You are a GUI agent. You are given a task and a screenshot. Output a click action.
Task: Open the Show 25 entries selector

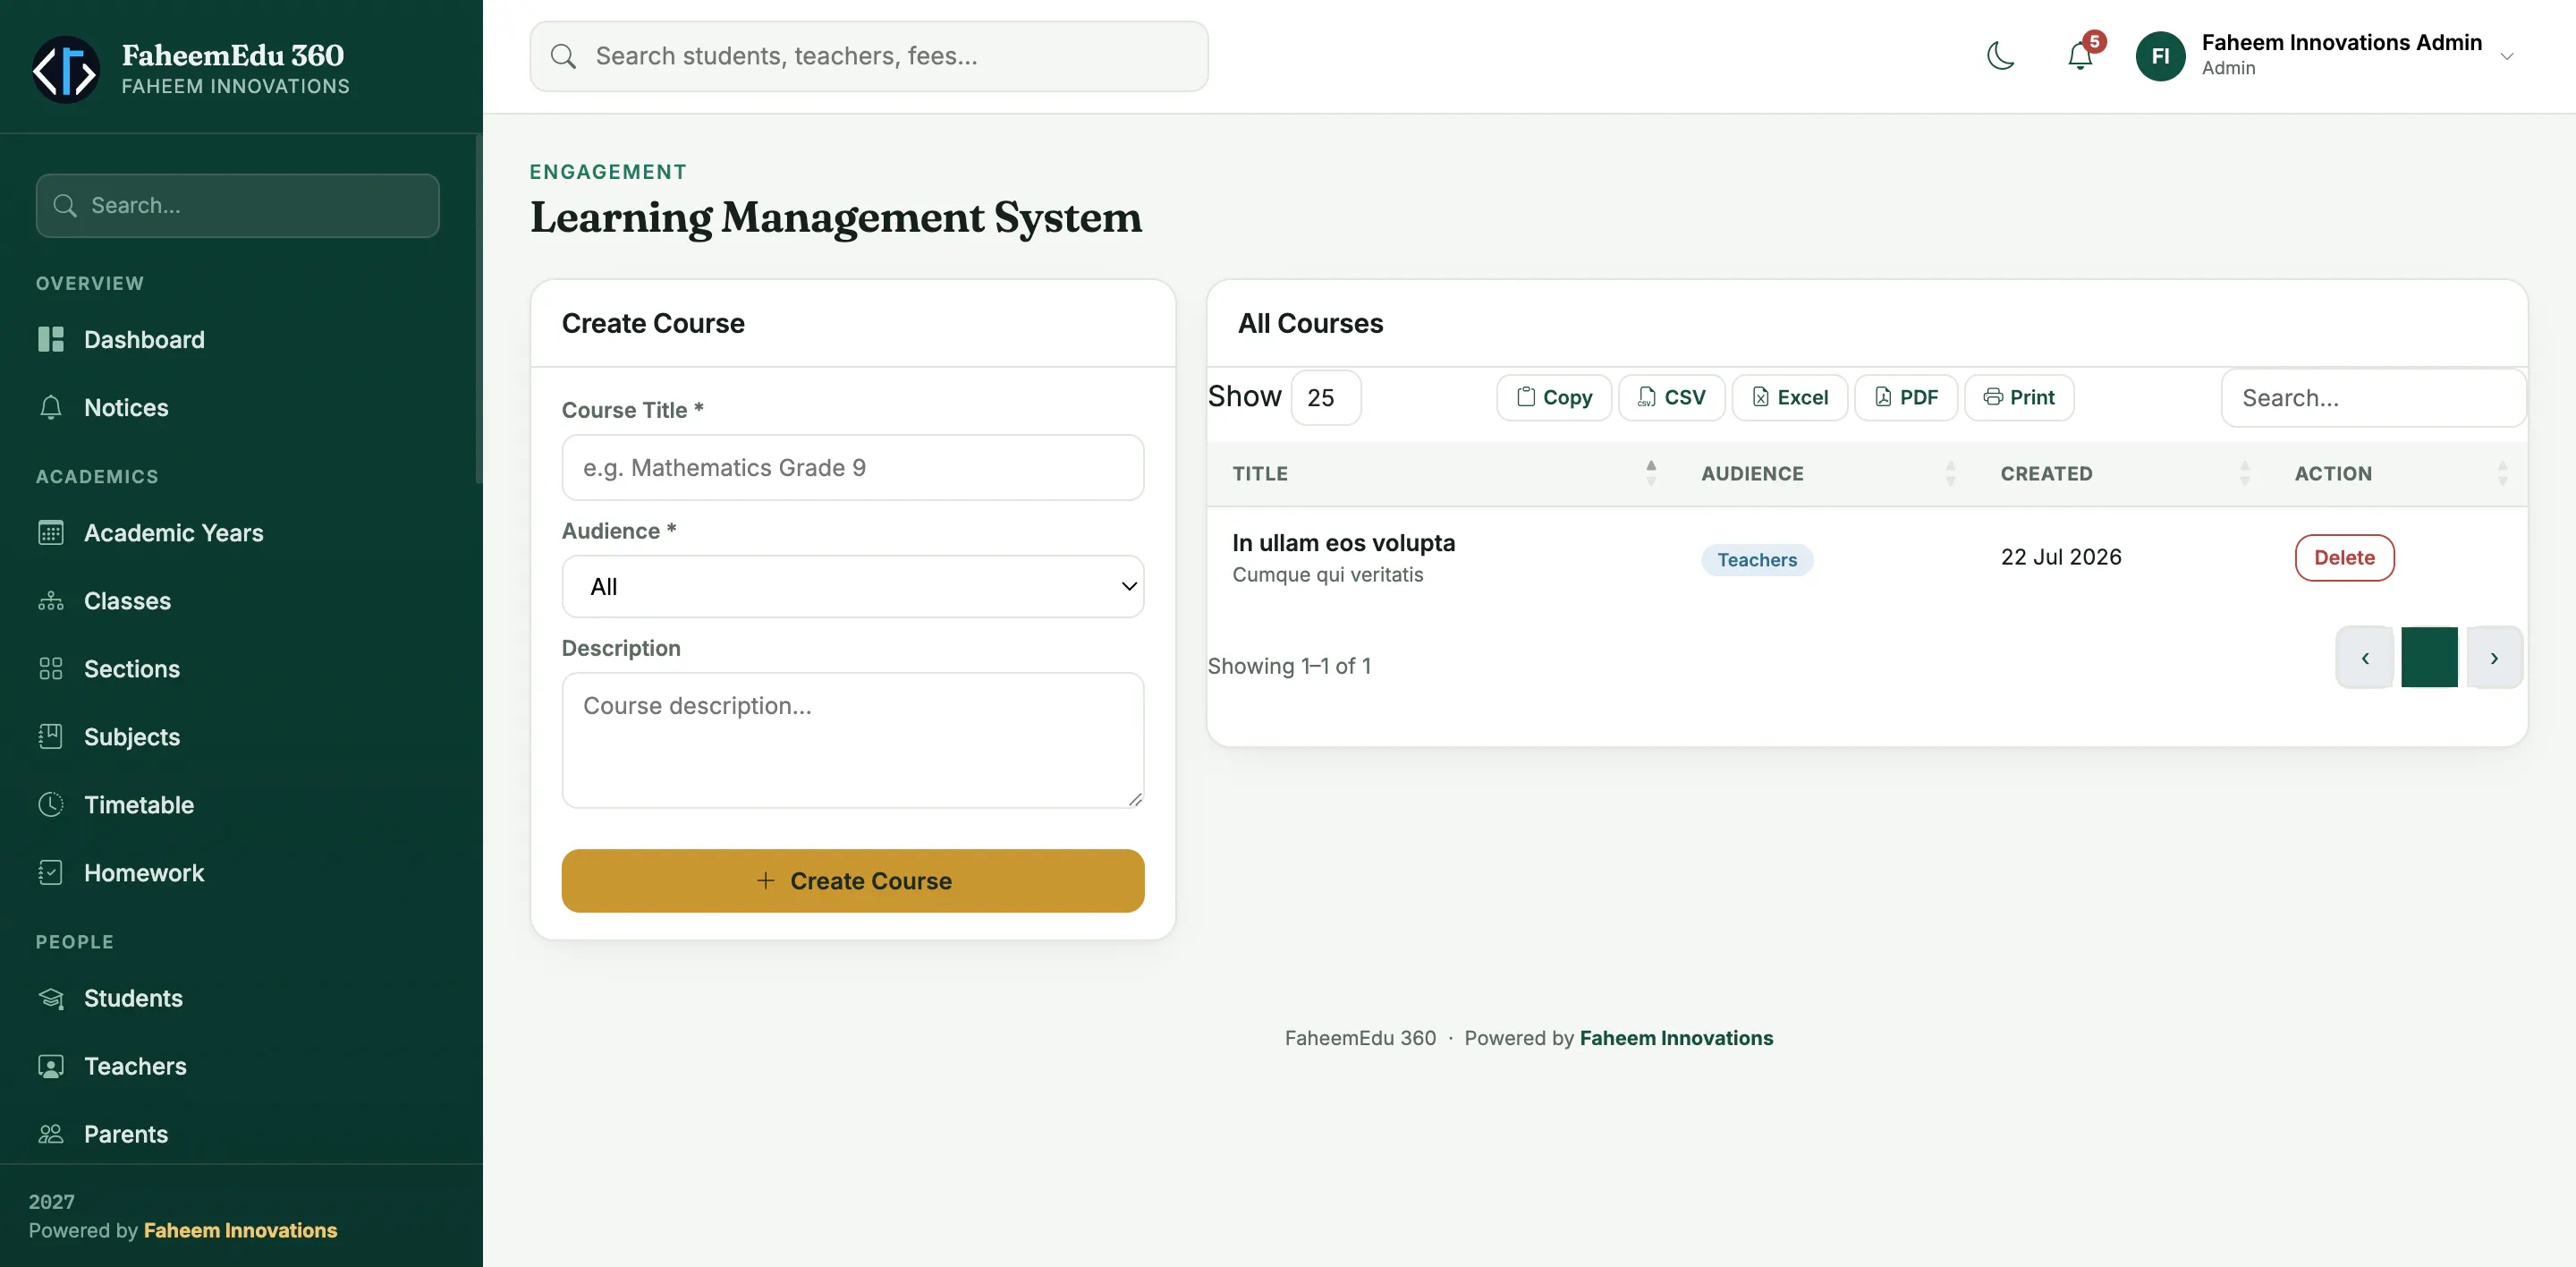(x=1325, y=398)
